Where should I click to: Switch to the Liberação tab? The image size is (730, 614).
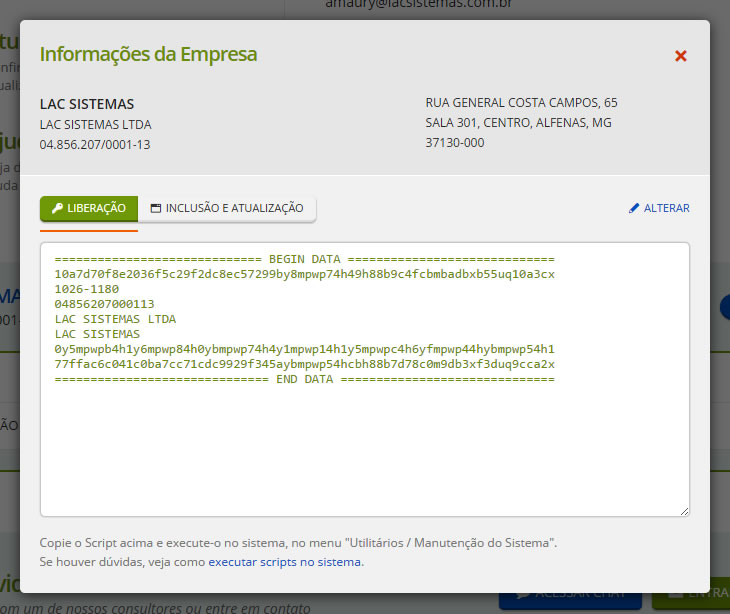89,208
